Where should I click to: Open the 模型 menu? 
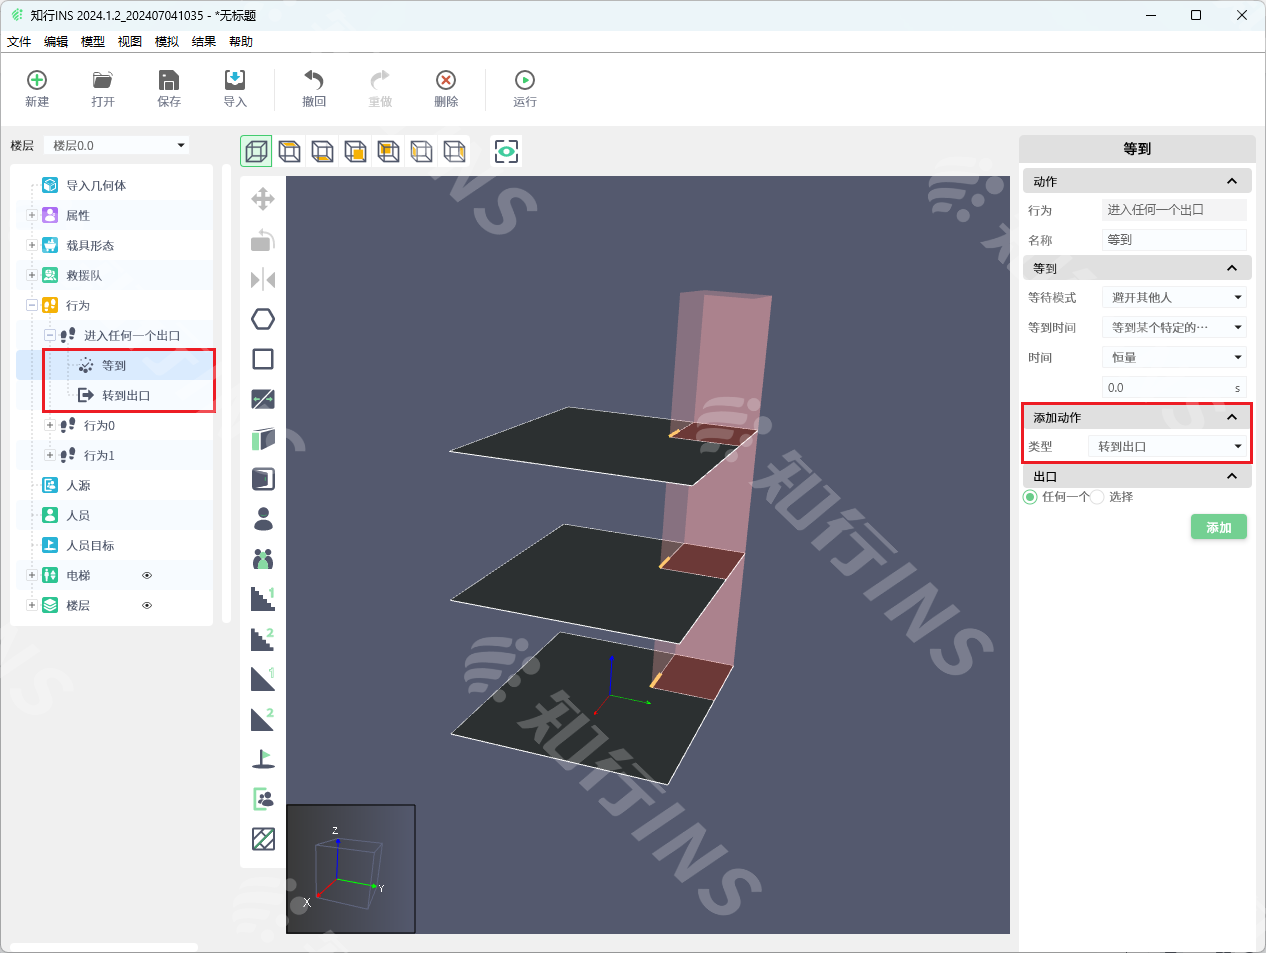pos(93,41)
